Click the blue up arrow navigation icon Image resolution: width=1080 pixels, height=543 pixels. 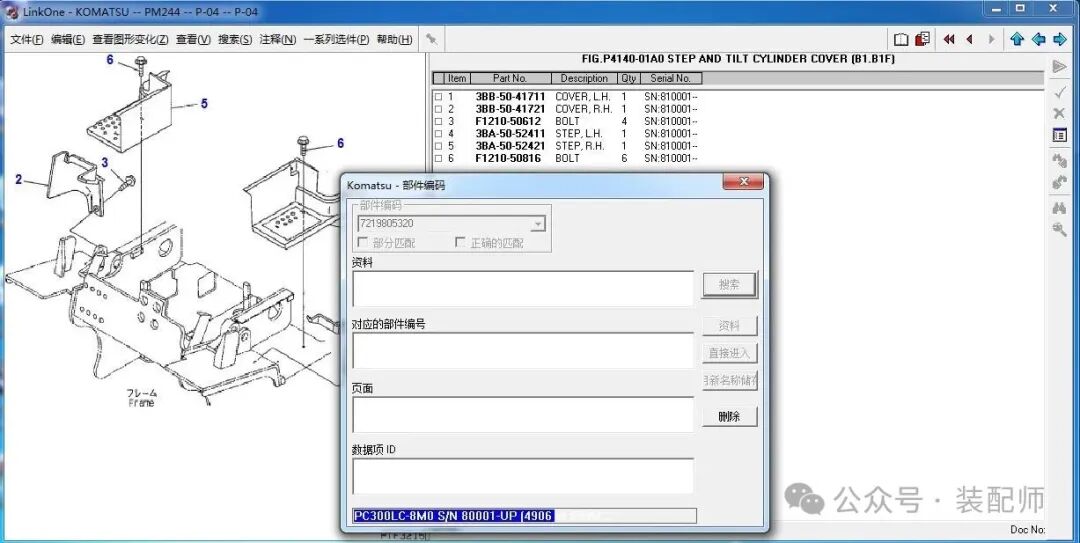click(1017, 39)
